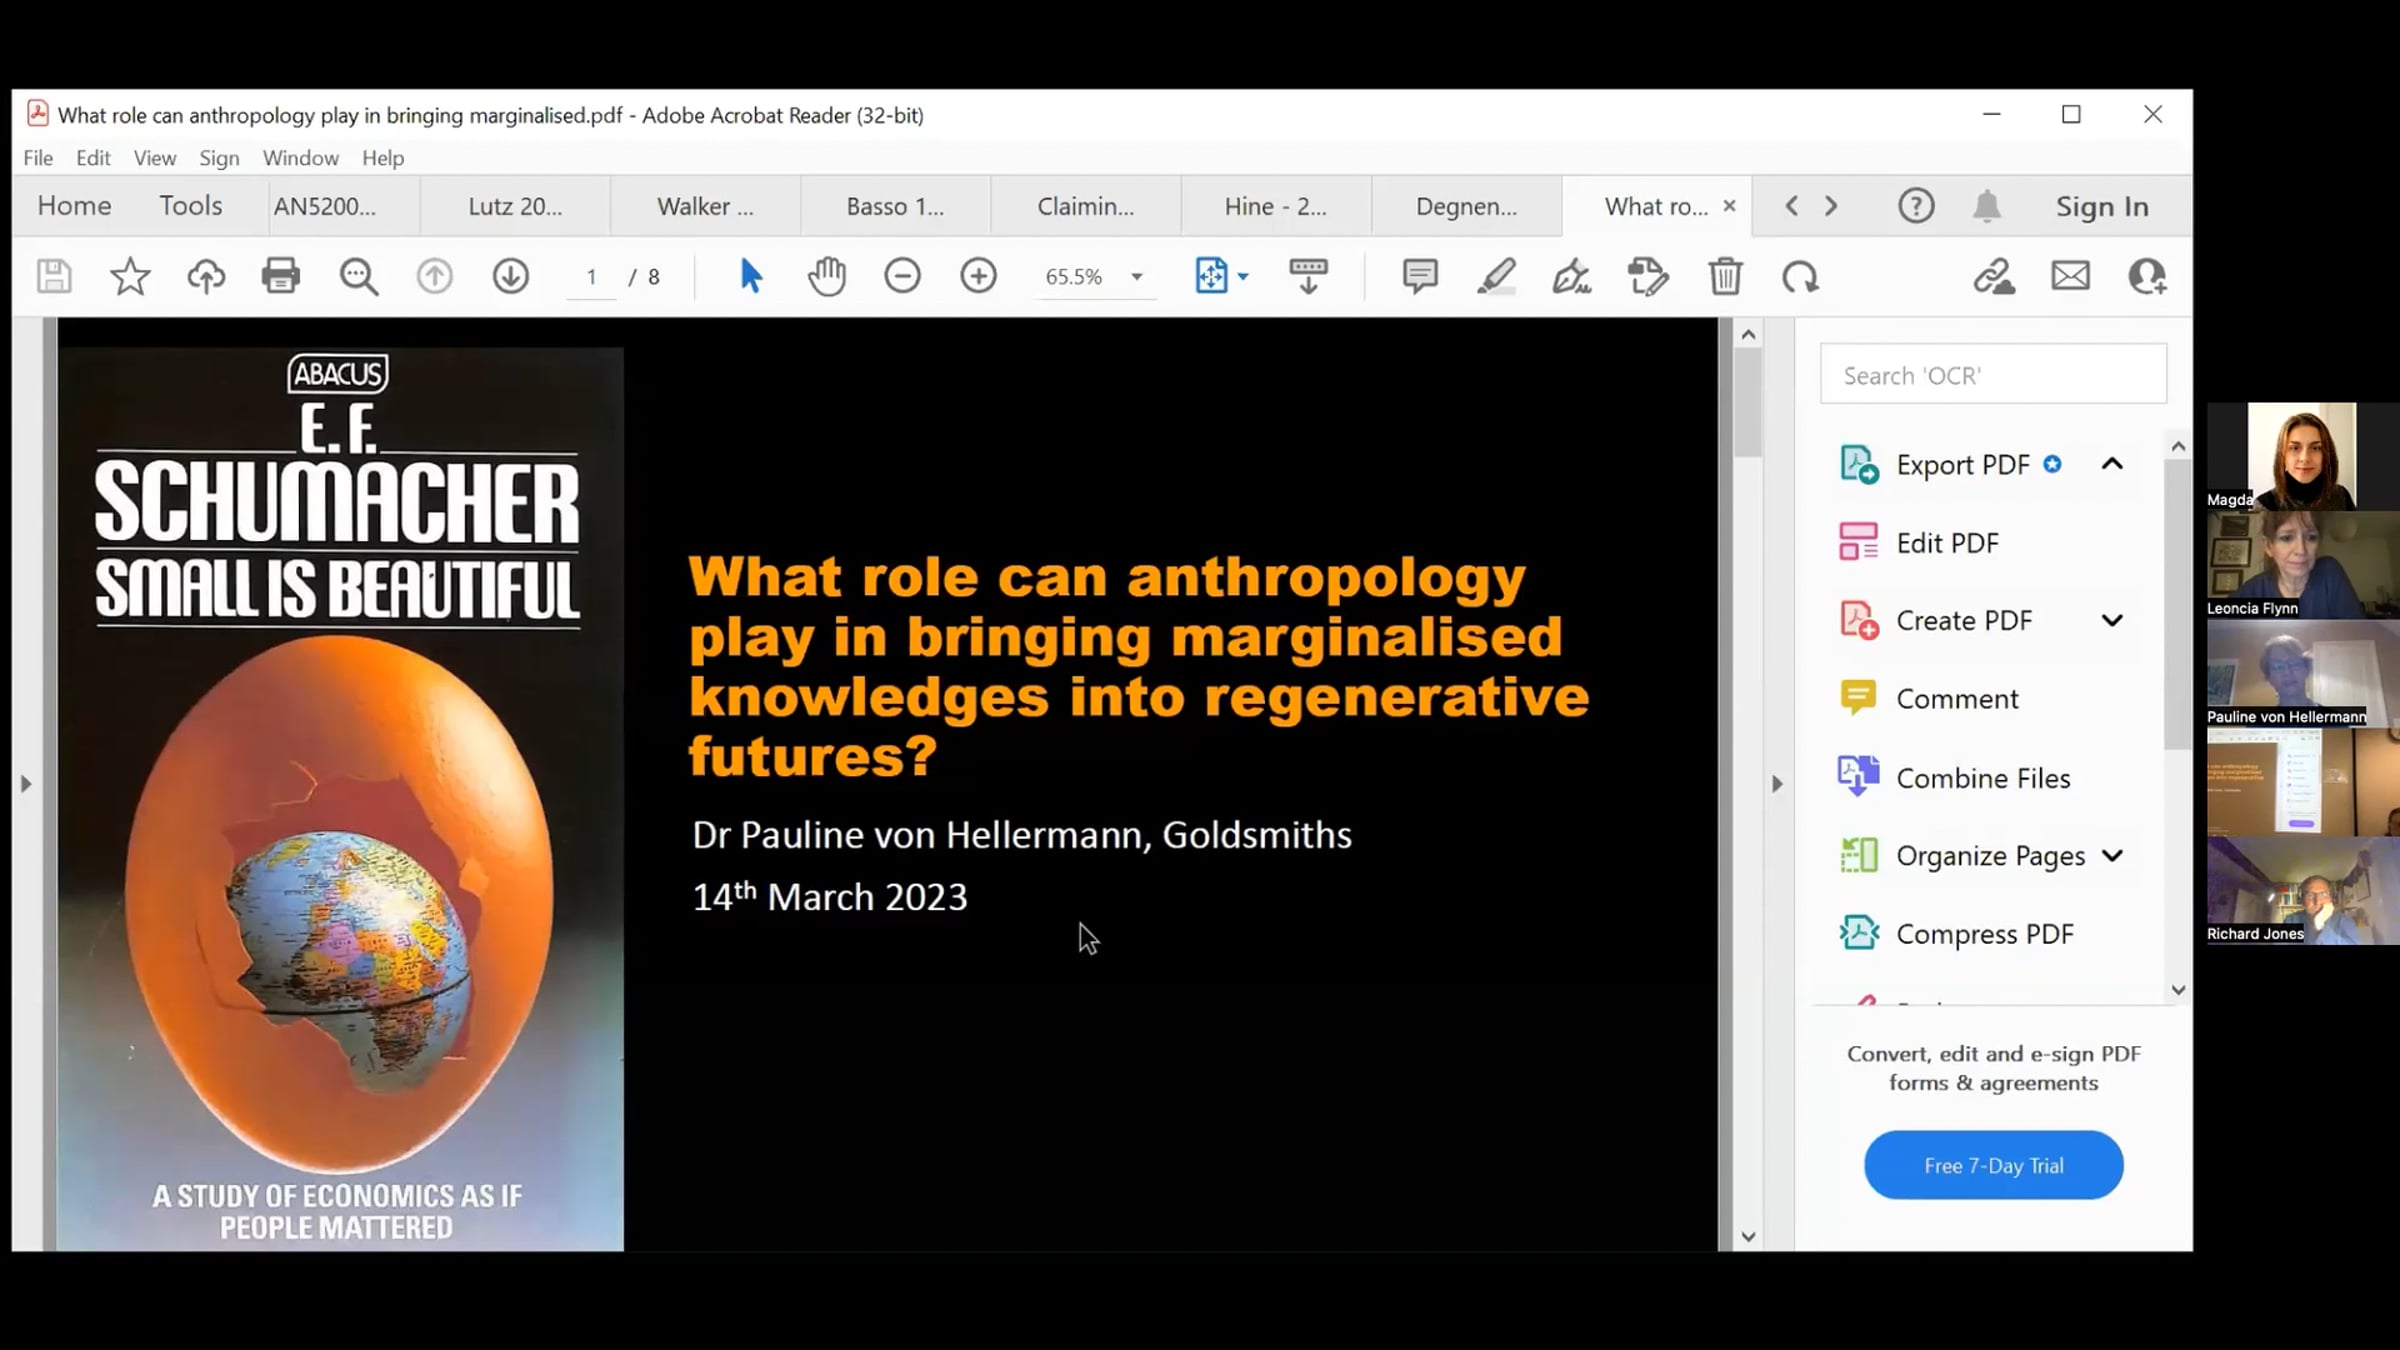2400x1350 pixels.
Task: Collapse the Export PDF section
Action: click(x=2112, y=464)
